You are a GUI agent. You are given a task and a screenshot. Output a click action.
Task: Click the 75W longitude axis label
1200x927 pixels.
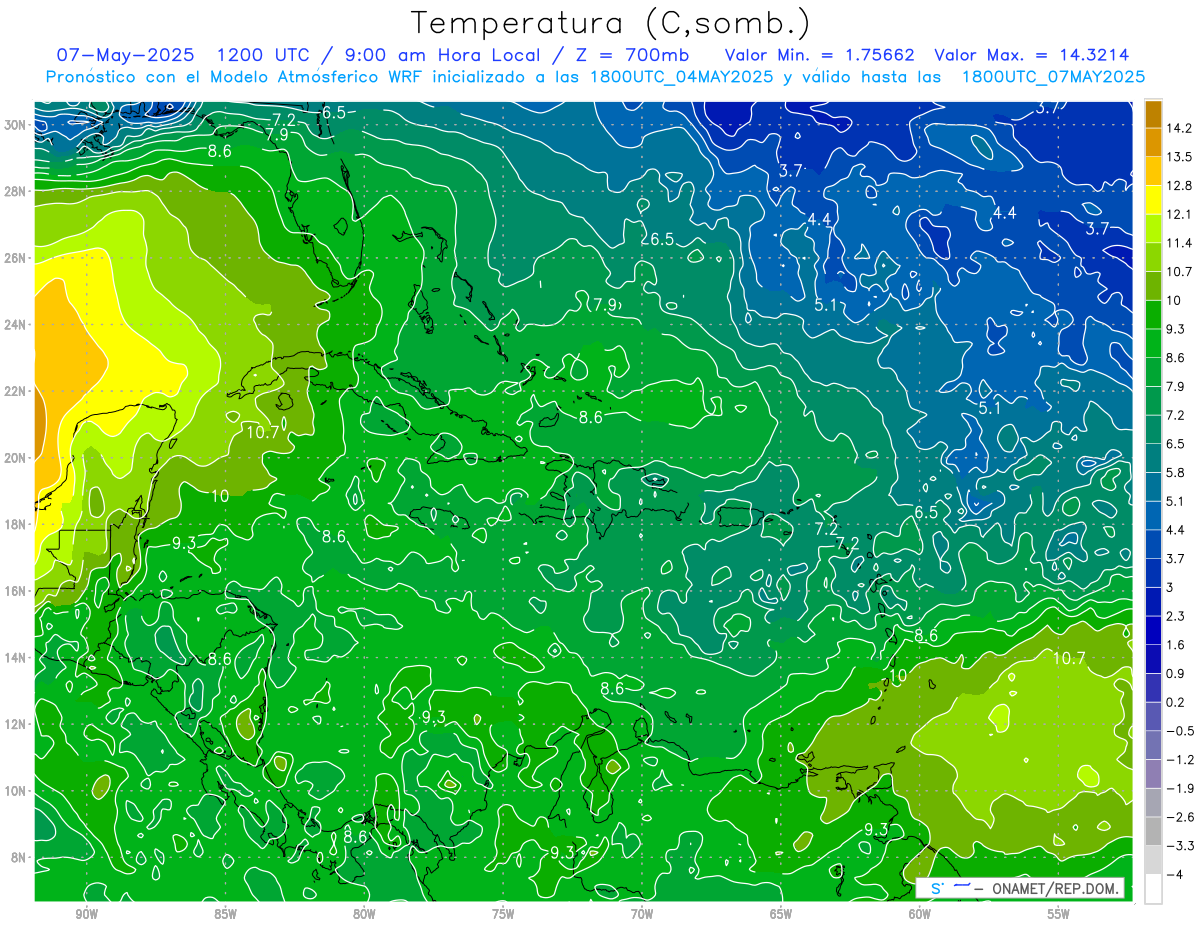pyautogui.click(x=503, y=915)
